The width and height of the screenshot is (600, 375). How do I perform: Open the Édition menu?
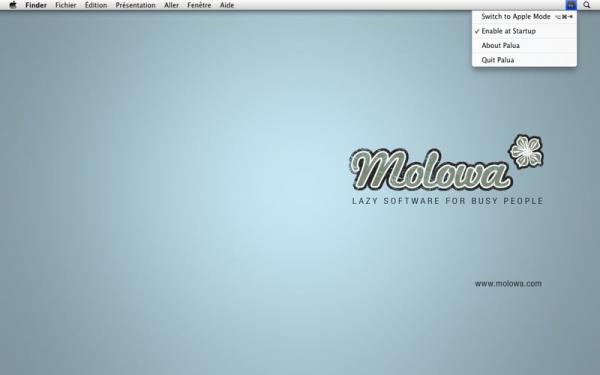(96, 5)
